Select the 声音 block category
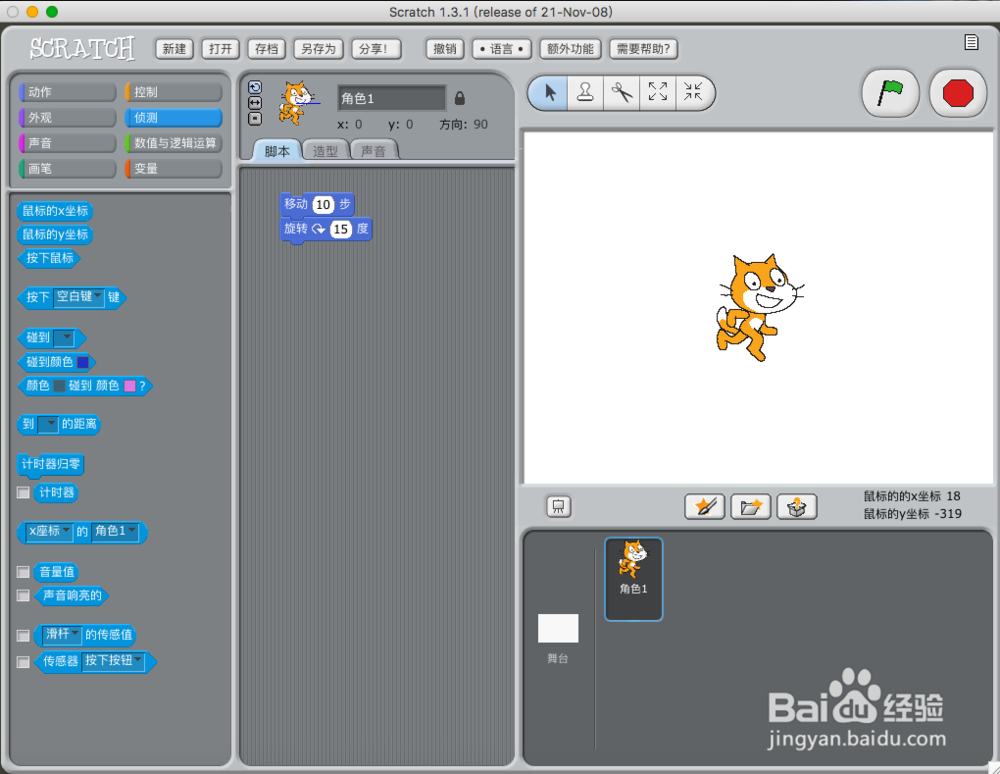Viewport: 1000px width, 774px height. tap(68, 143)
